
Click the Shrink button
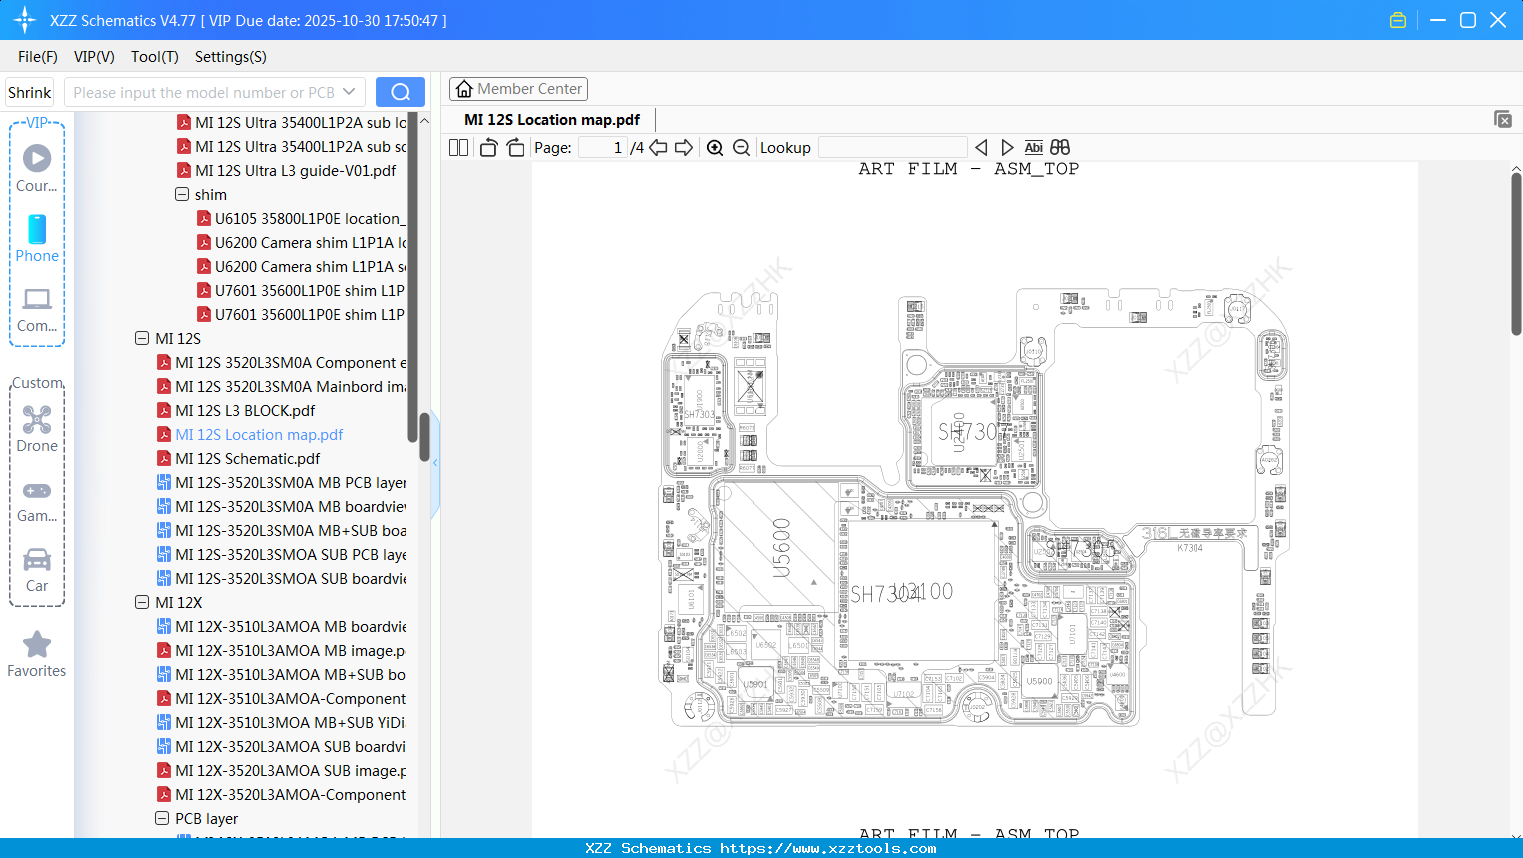tap(29, 91)
